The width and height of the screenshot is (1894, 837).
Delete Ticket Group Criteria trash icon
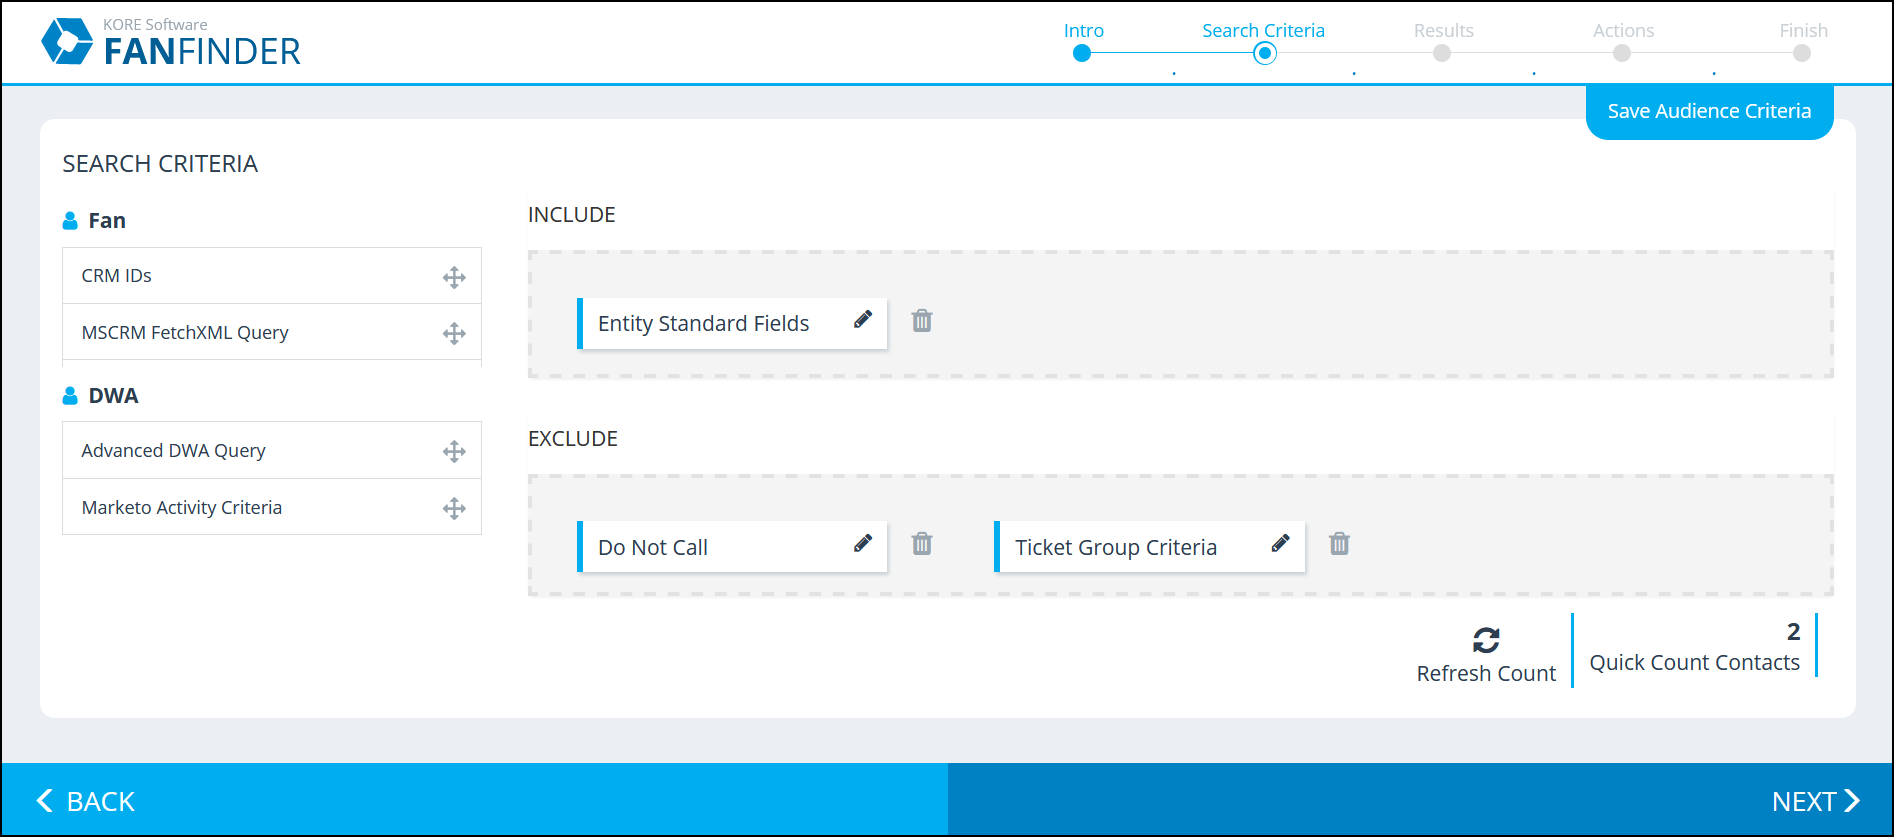pos(1339,544)
